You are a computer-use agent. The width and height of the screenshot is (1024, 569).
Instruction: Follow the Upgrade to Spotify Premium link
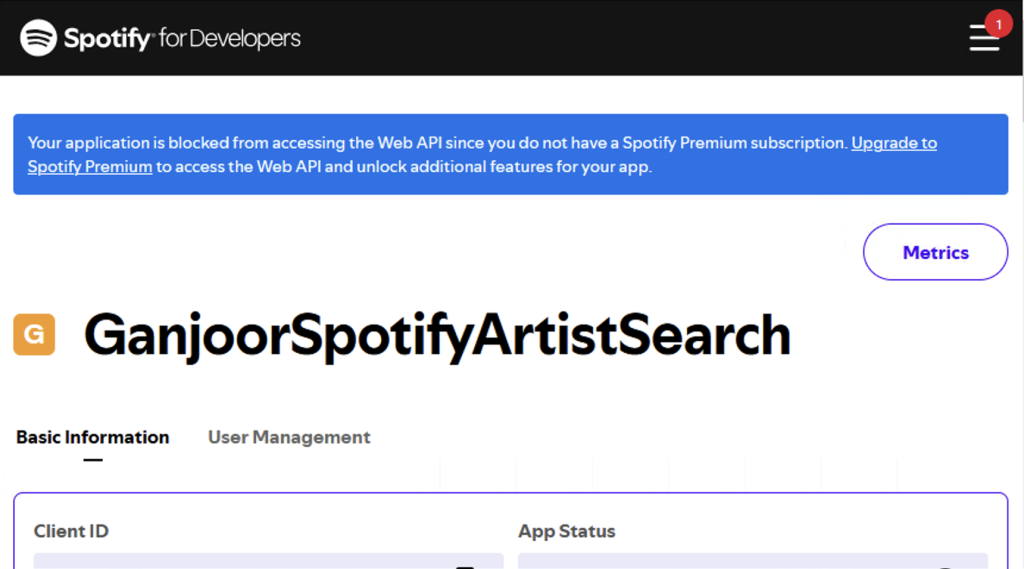(893, 143)
